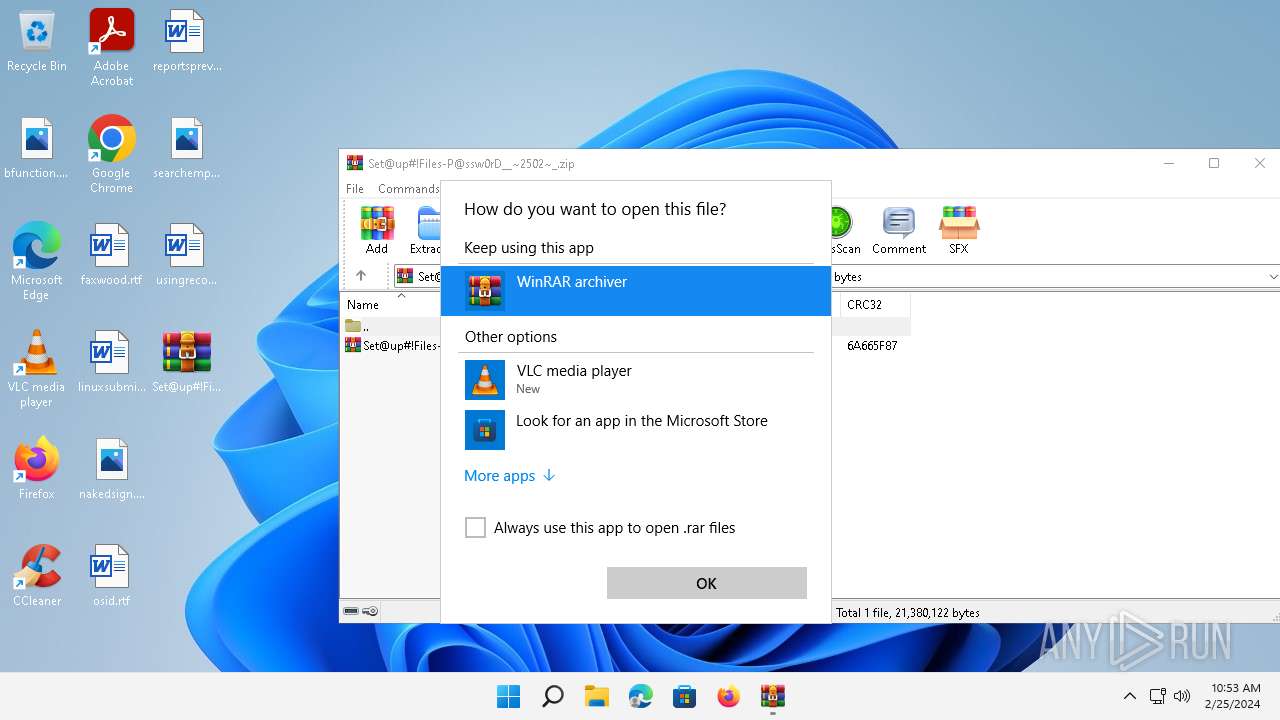The image size is (1280, 720).
Task: Click the key icon in WinRAR status bar
Action: click(370, 611)
